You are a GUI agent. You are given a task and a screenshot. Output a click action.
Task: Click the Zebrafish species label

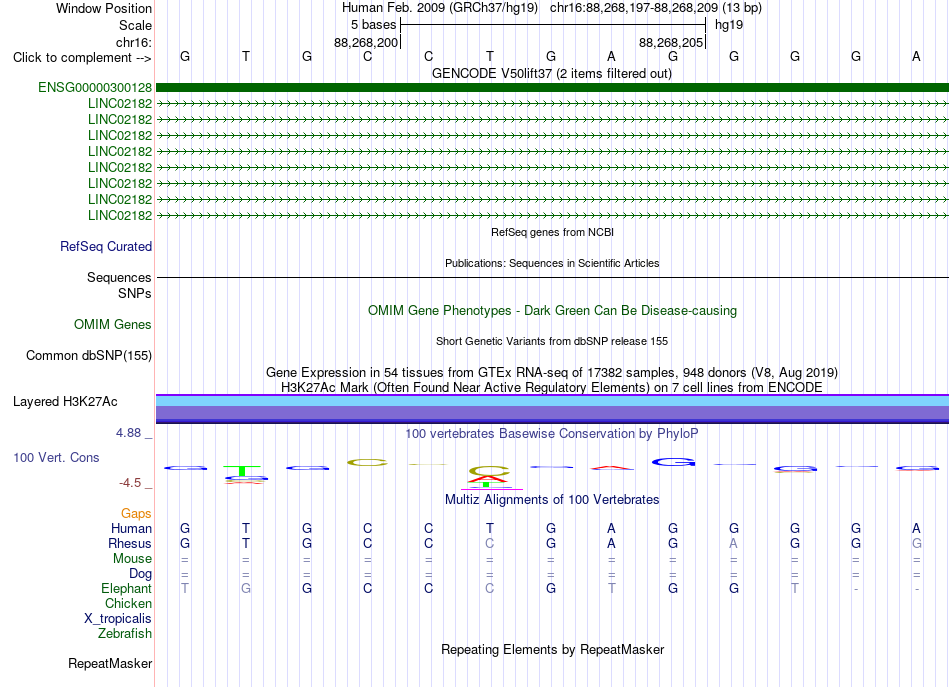coord(125,634)
